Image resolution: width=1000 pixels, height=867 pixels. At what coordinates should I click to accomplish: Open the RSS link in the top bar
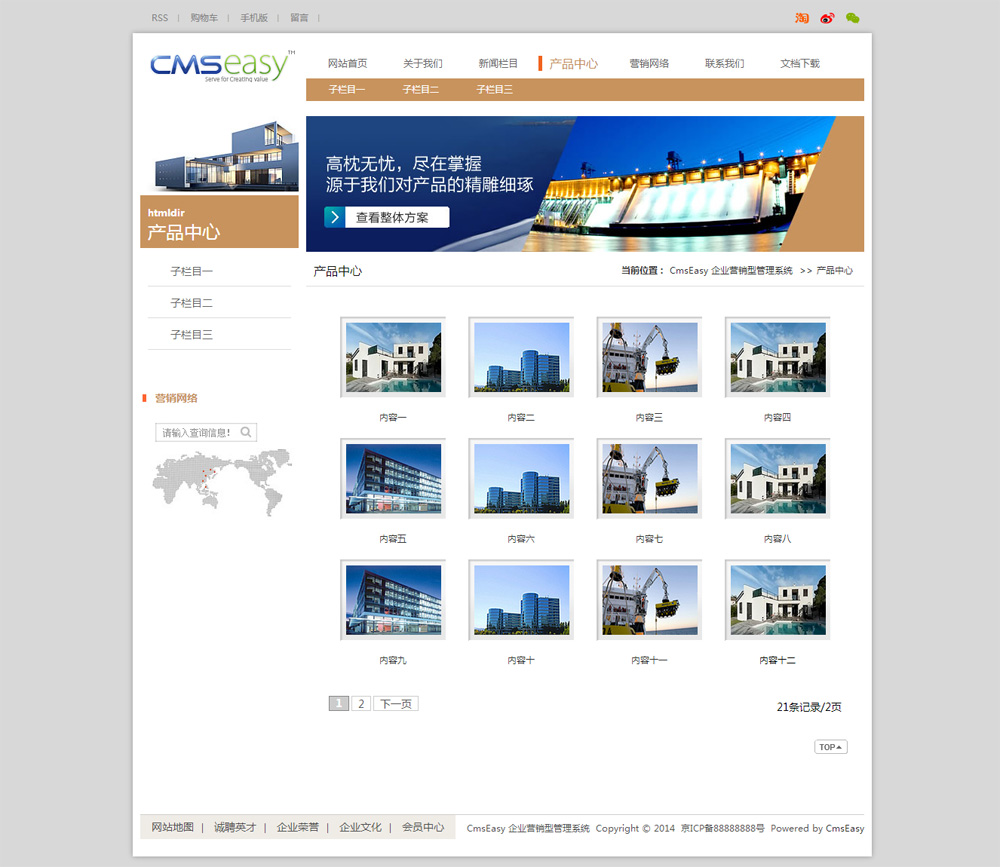tap(160, 18)
